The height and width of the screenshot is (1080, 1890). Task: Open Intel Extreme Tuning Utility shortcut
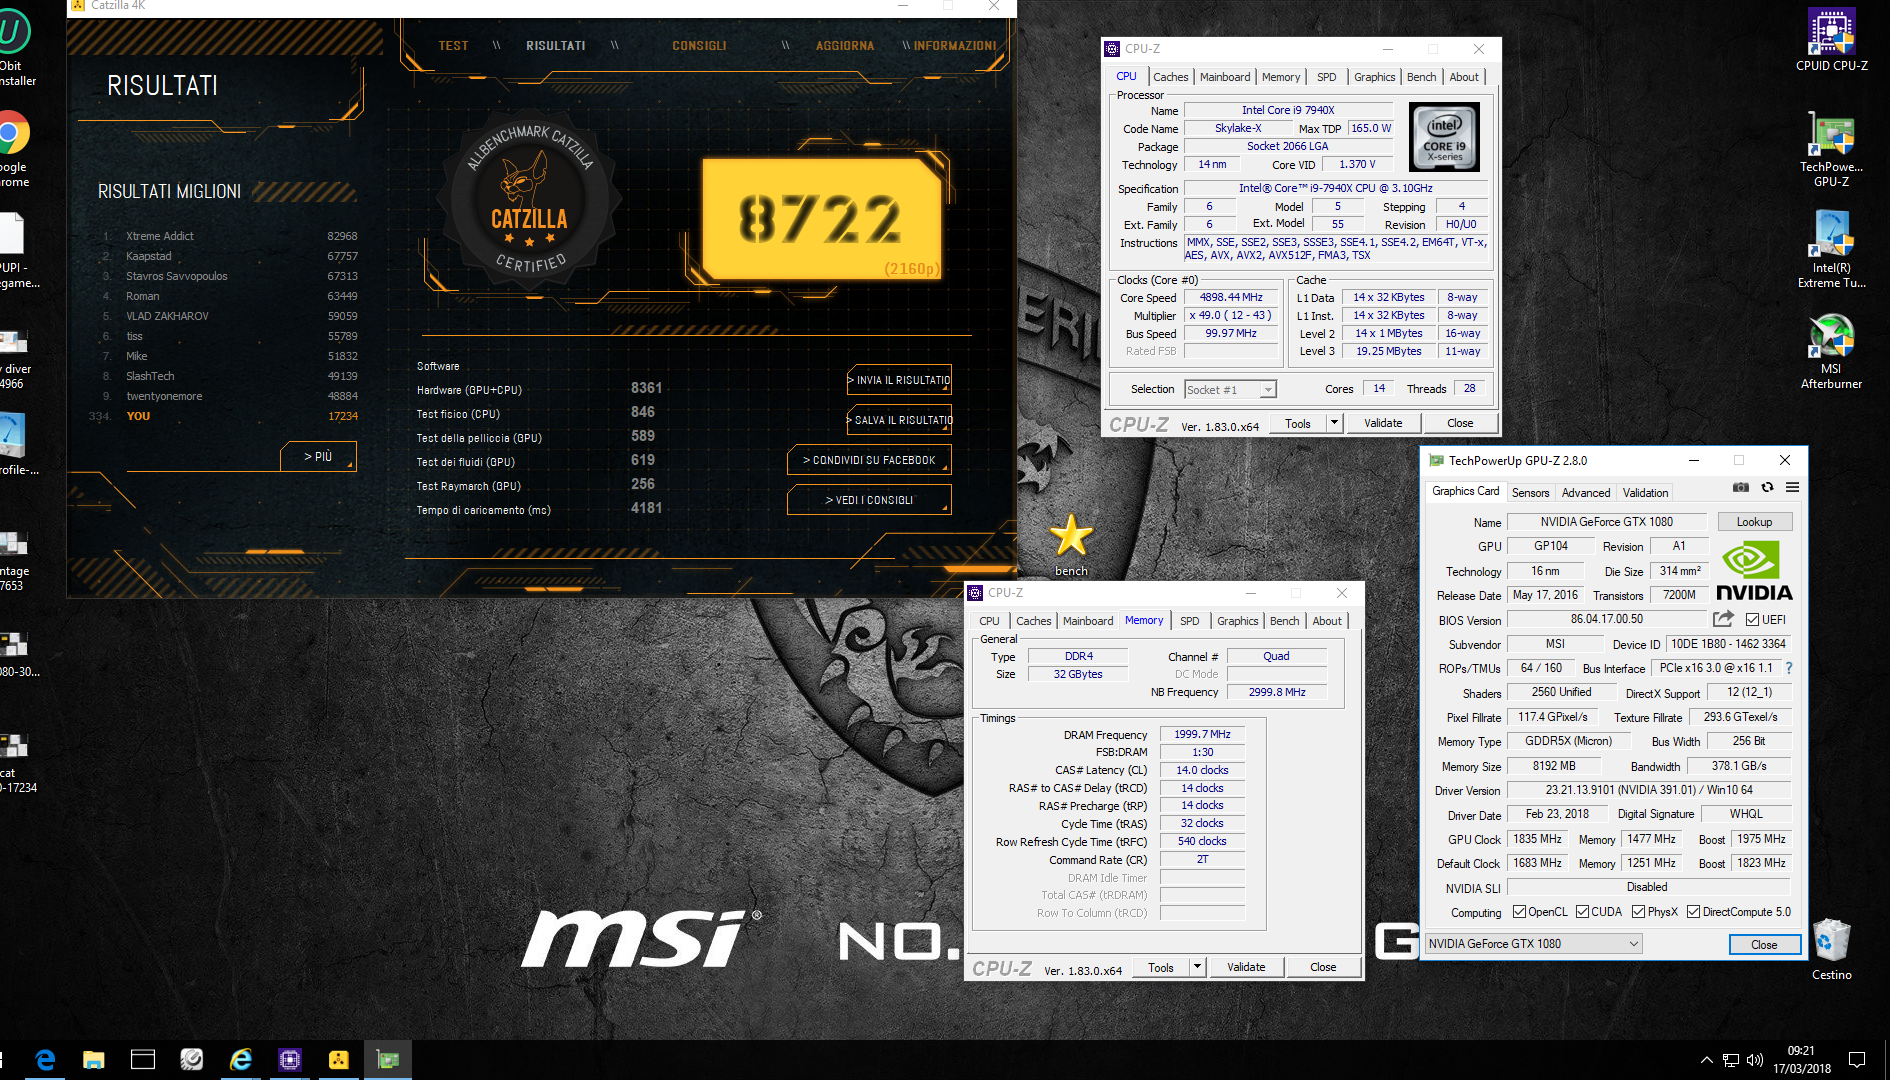point(1831,250)
